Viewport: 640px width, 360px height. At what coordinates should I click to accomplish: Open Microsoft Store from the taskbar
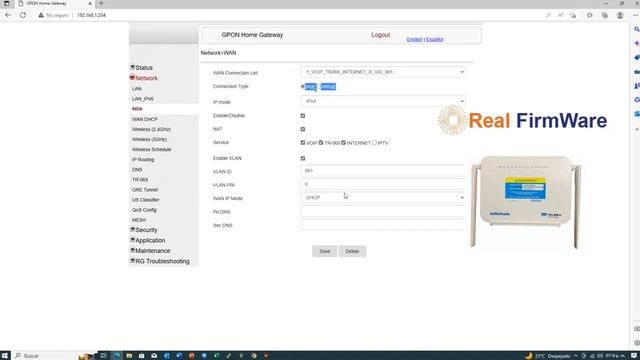pos(141,356)
